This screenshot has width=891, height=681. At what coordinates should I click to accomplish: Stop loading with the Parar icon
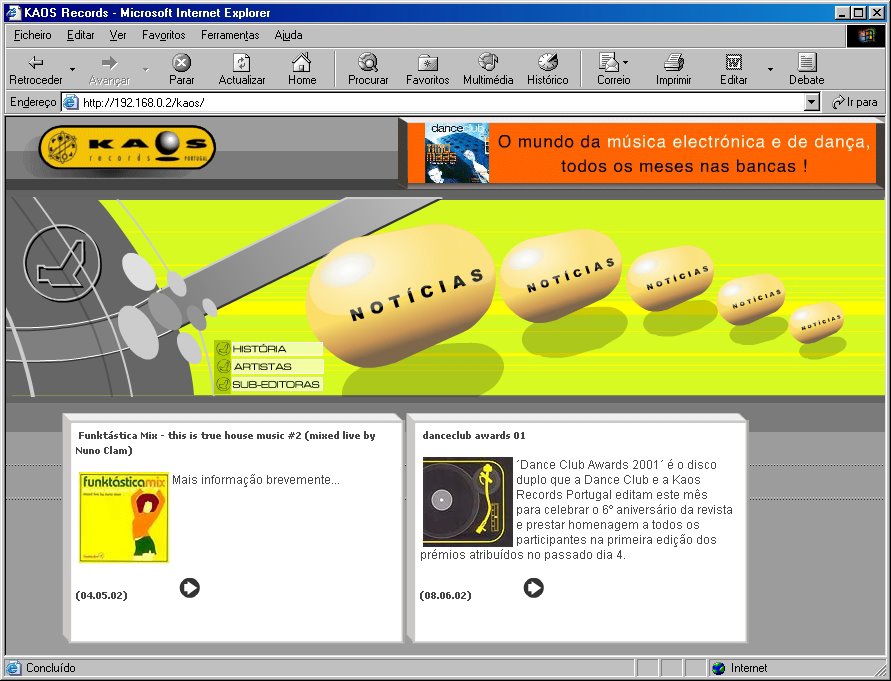click(181, 62)
